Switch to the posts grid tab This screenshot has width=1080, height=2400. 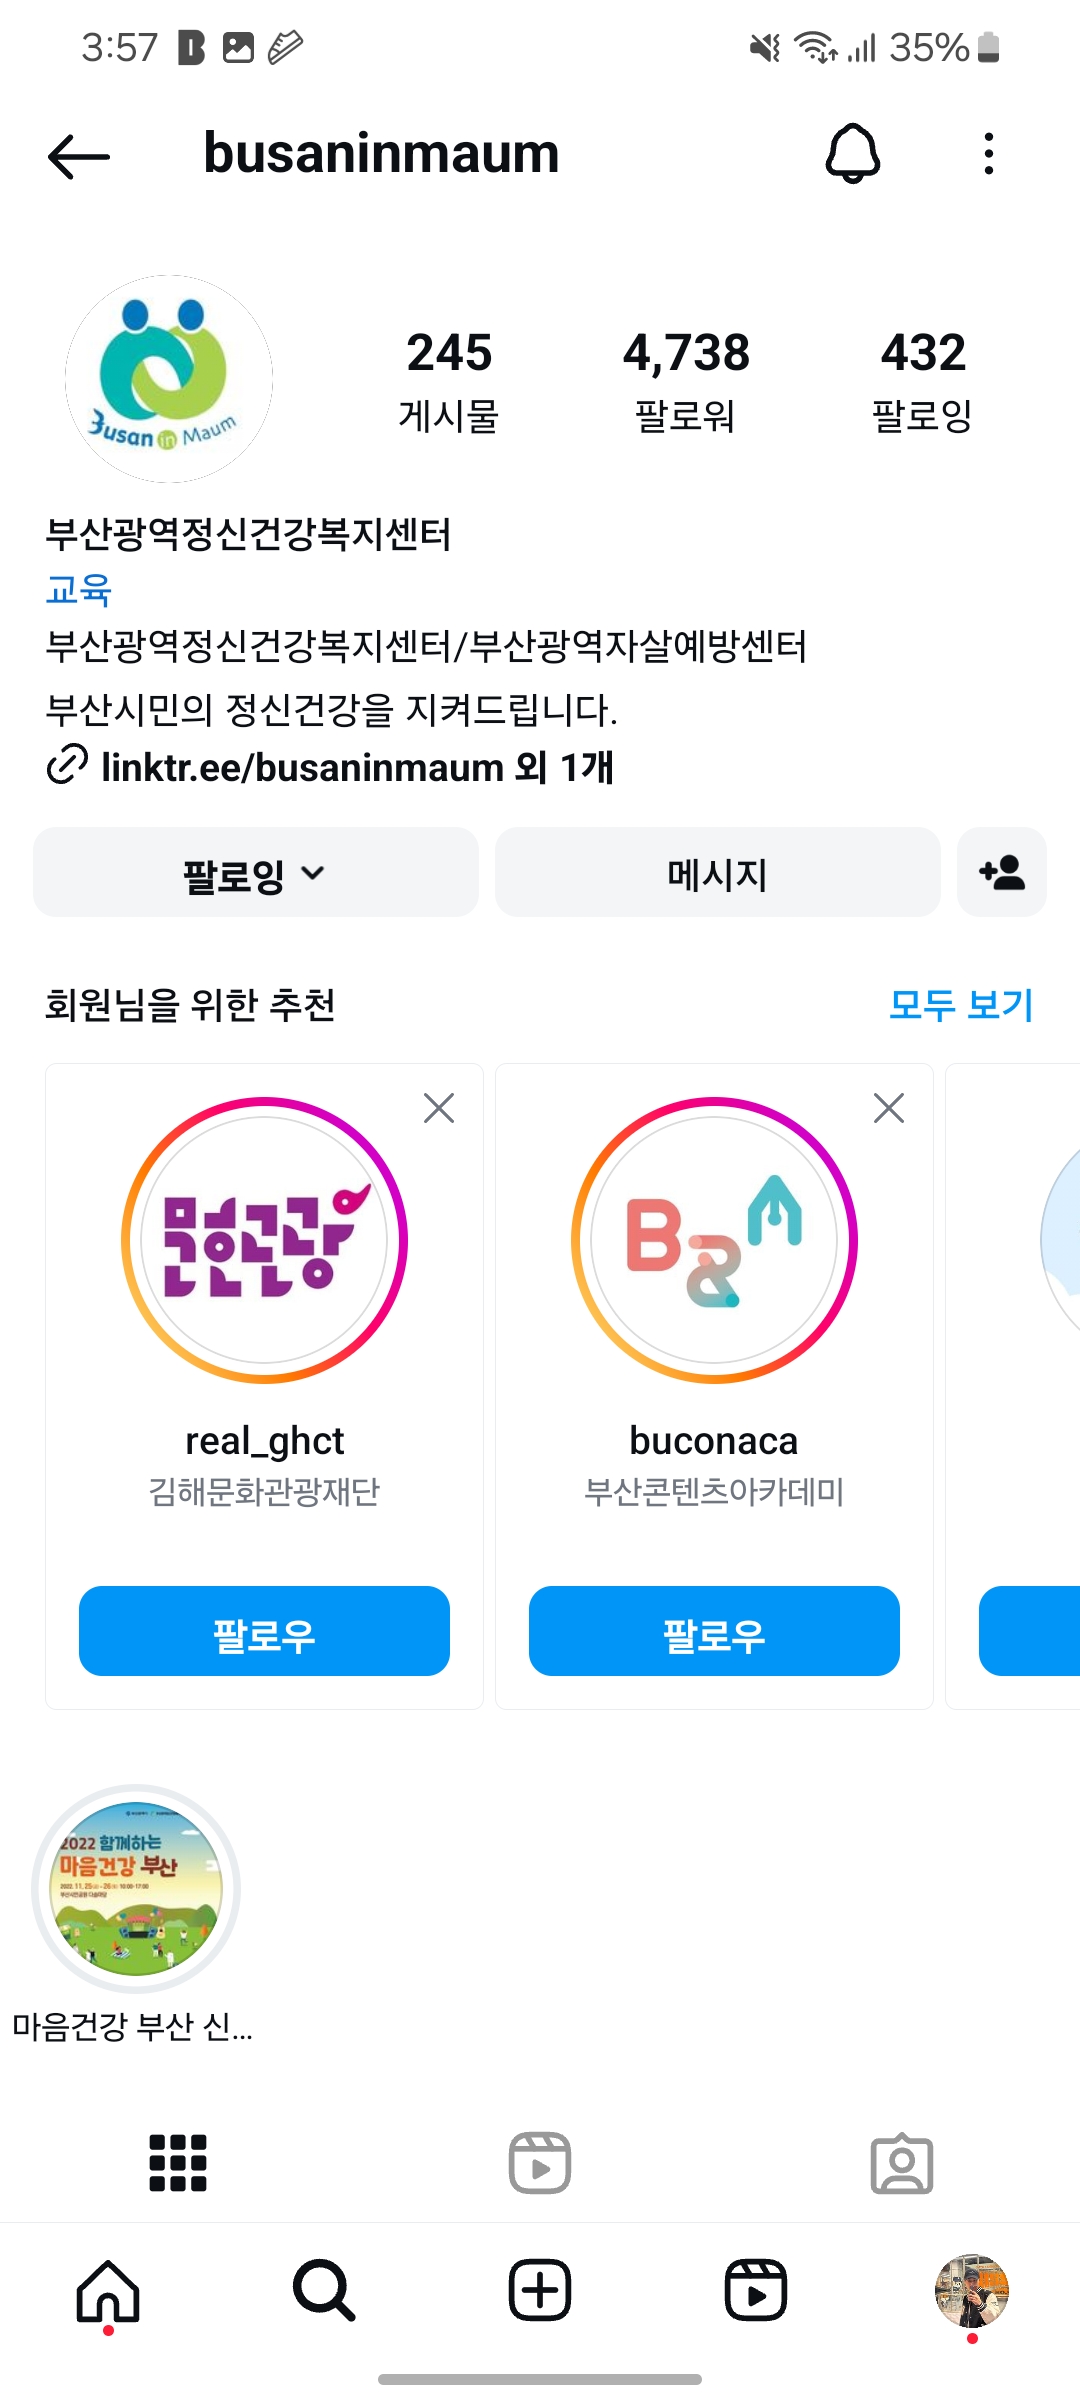178,2163
